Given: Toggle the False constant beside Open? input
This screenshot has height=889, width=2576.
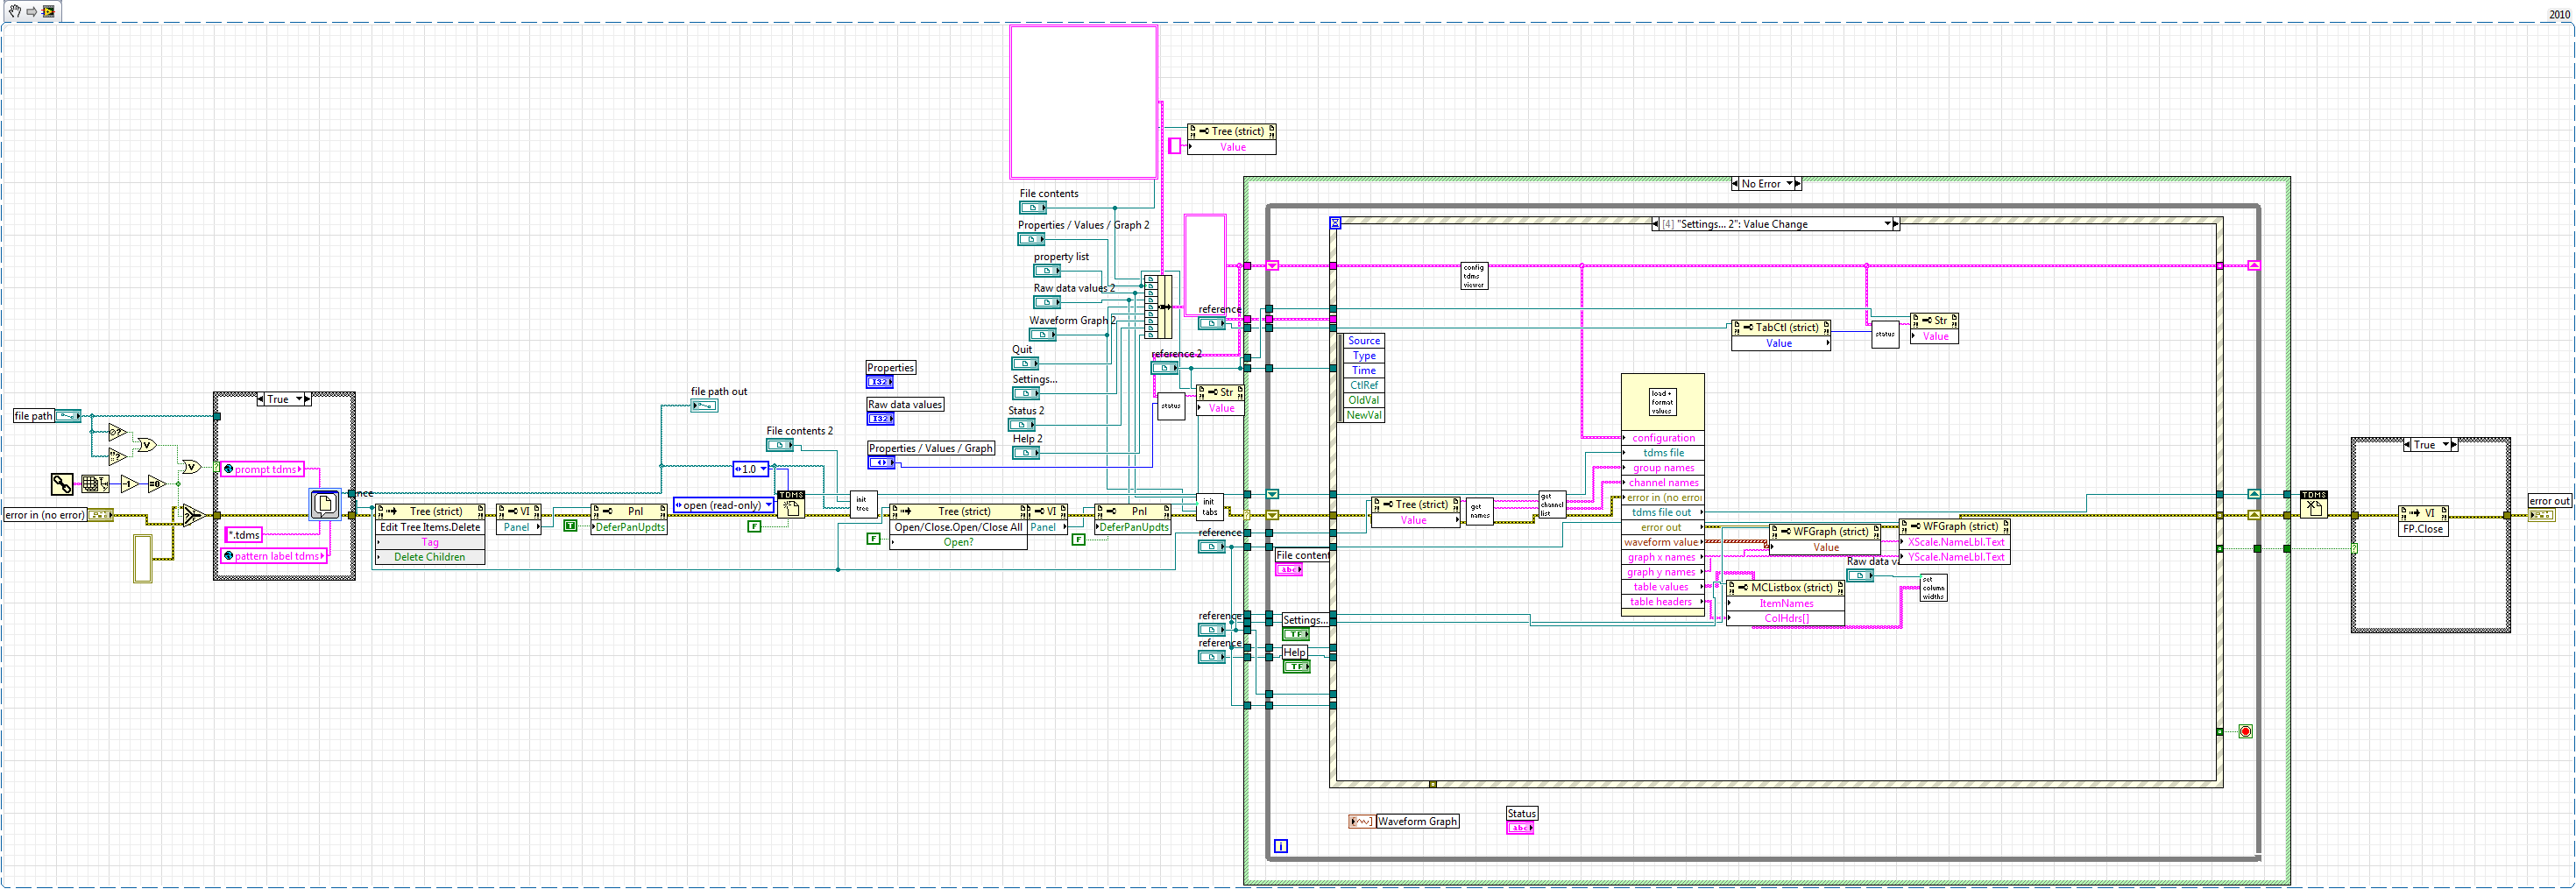Looking at the screenshot, I should pos(873,538).
